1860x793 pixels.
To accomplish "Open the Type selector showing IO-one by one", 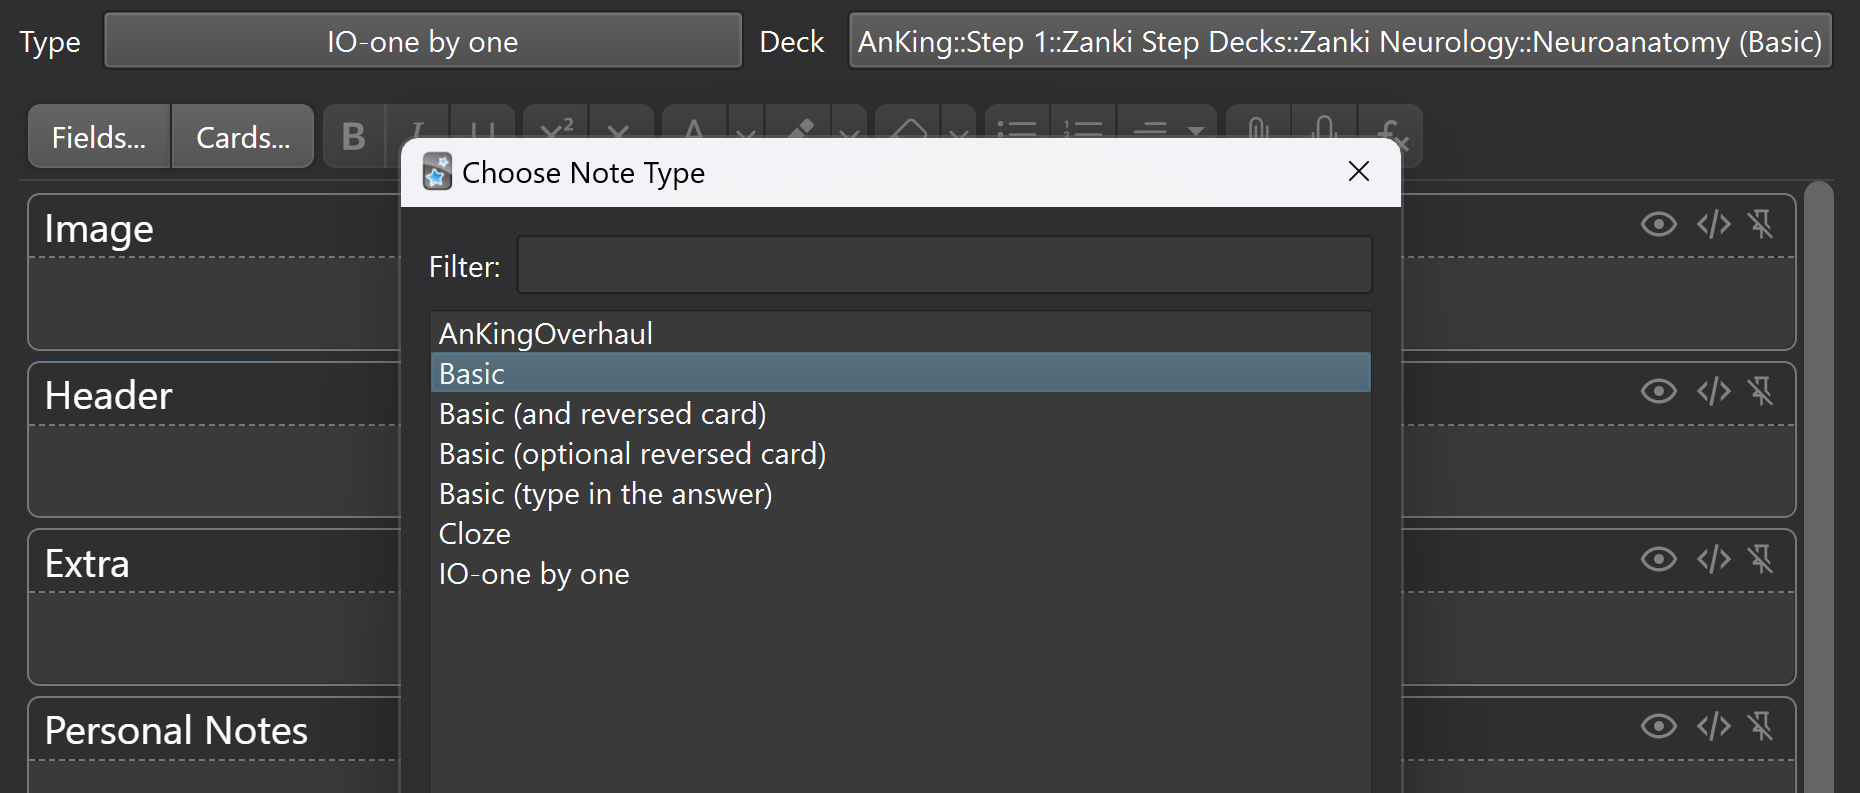I will tap(422, 41).
